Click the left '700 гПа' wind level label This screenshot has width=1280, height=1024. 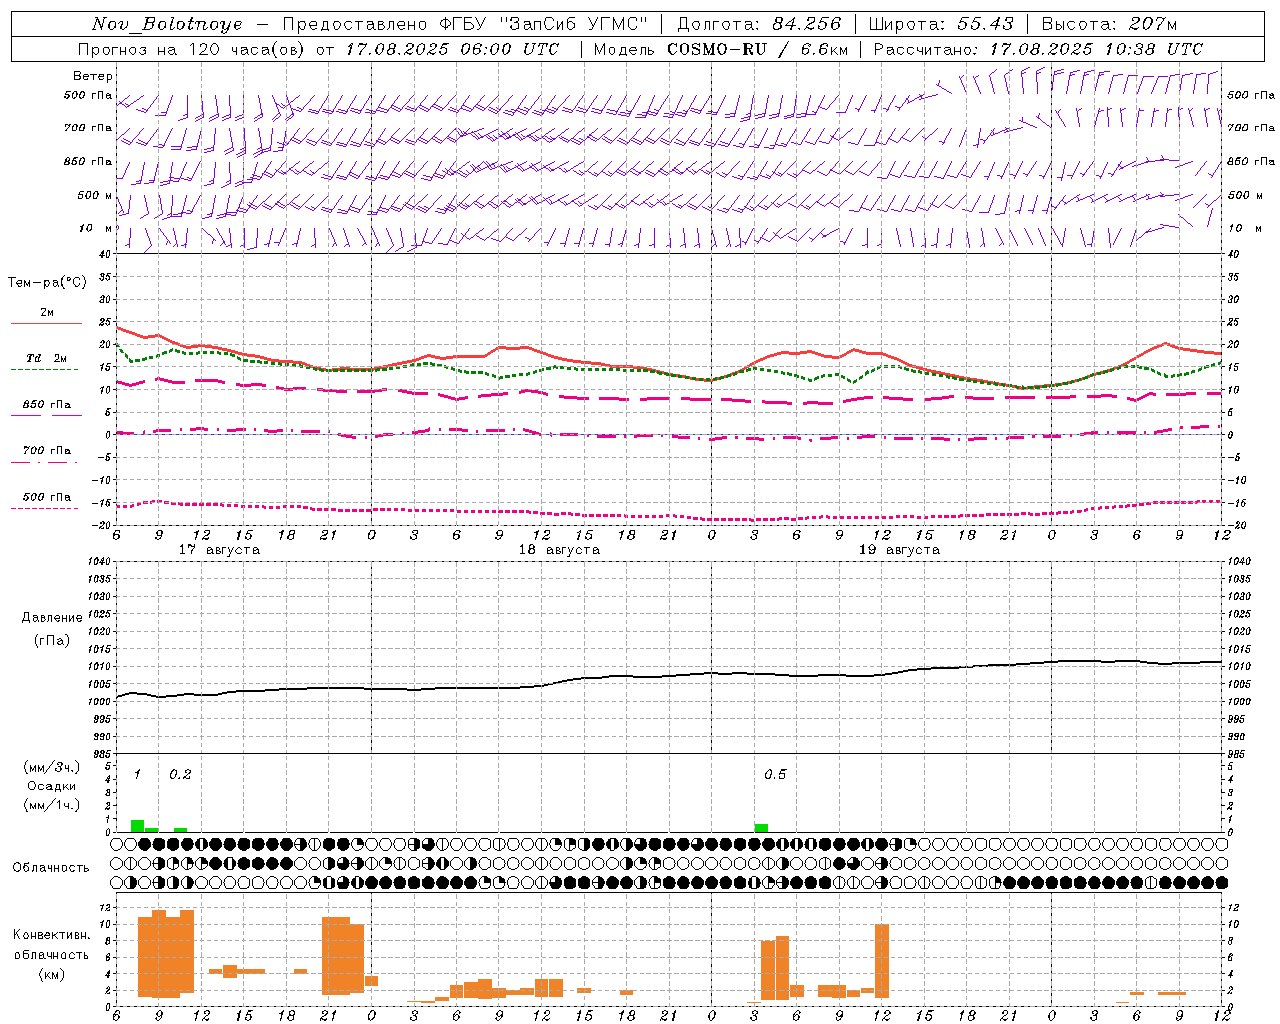click(88, 128)
